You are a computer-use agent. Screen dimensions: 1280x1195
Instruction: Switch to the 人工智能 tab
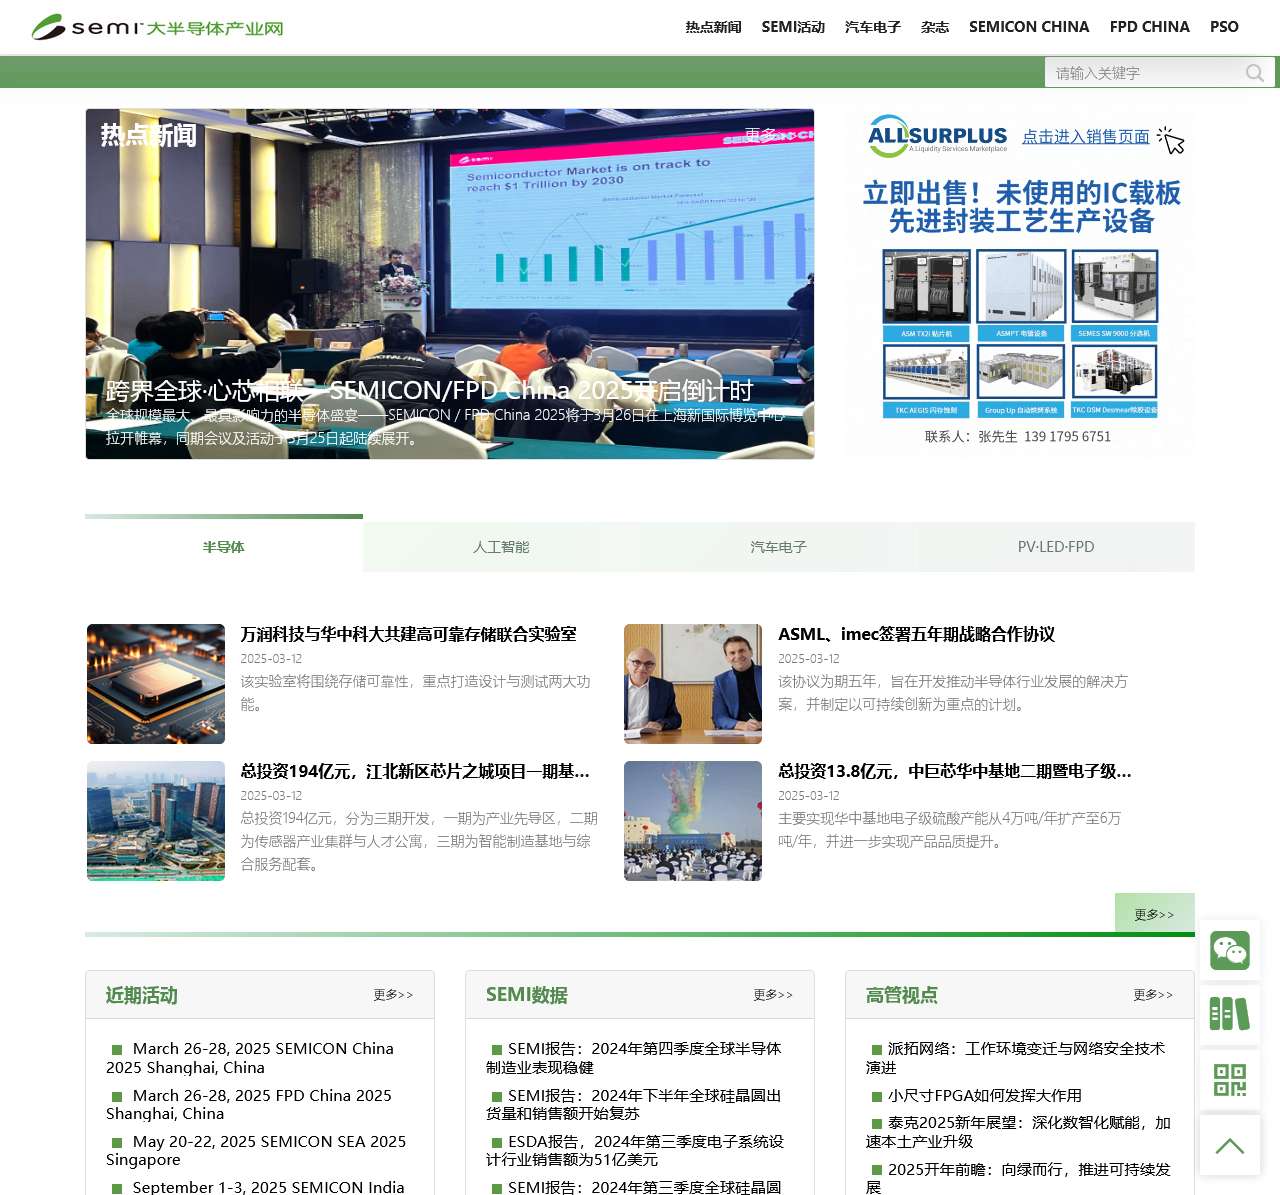[x=501, y=546]
